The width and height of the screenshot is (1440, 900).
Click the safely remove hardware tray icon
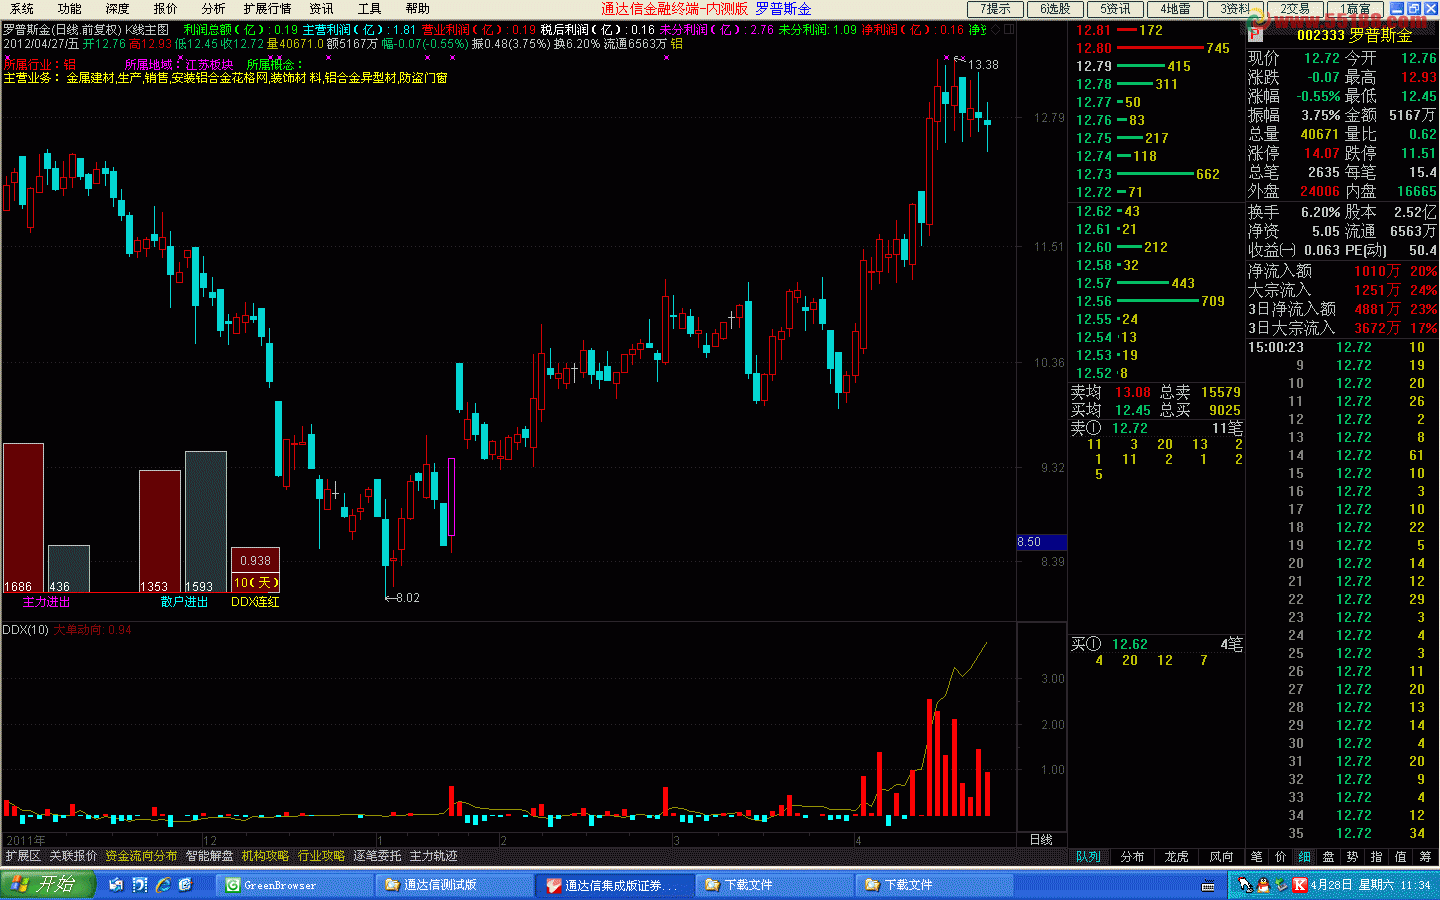click(1280, 885)
